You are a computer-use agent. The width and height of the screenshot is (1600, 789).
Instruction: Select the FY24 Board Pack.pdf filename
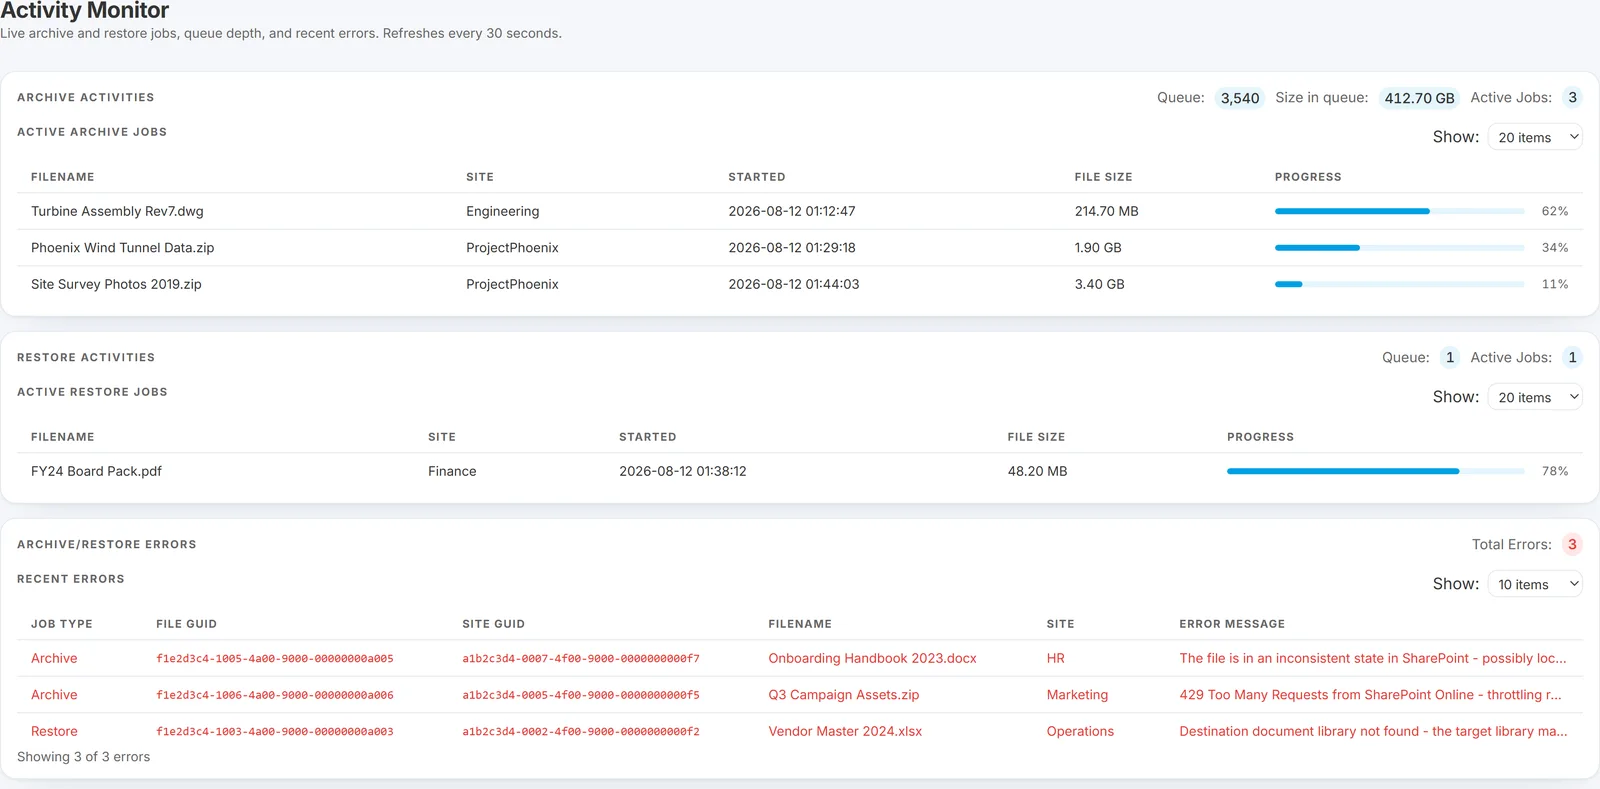click(x=96, y=471)
